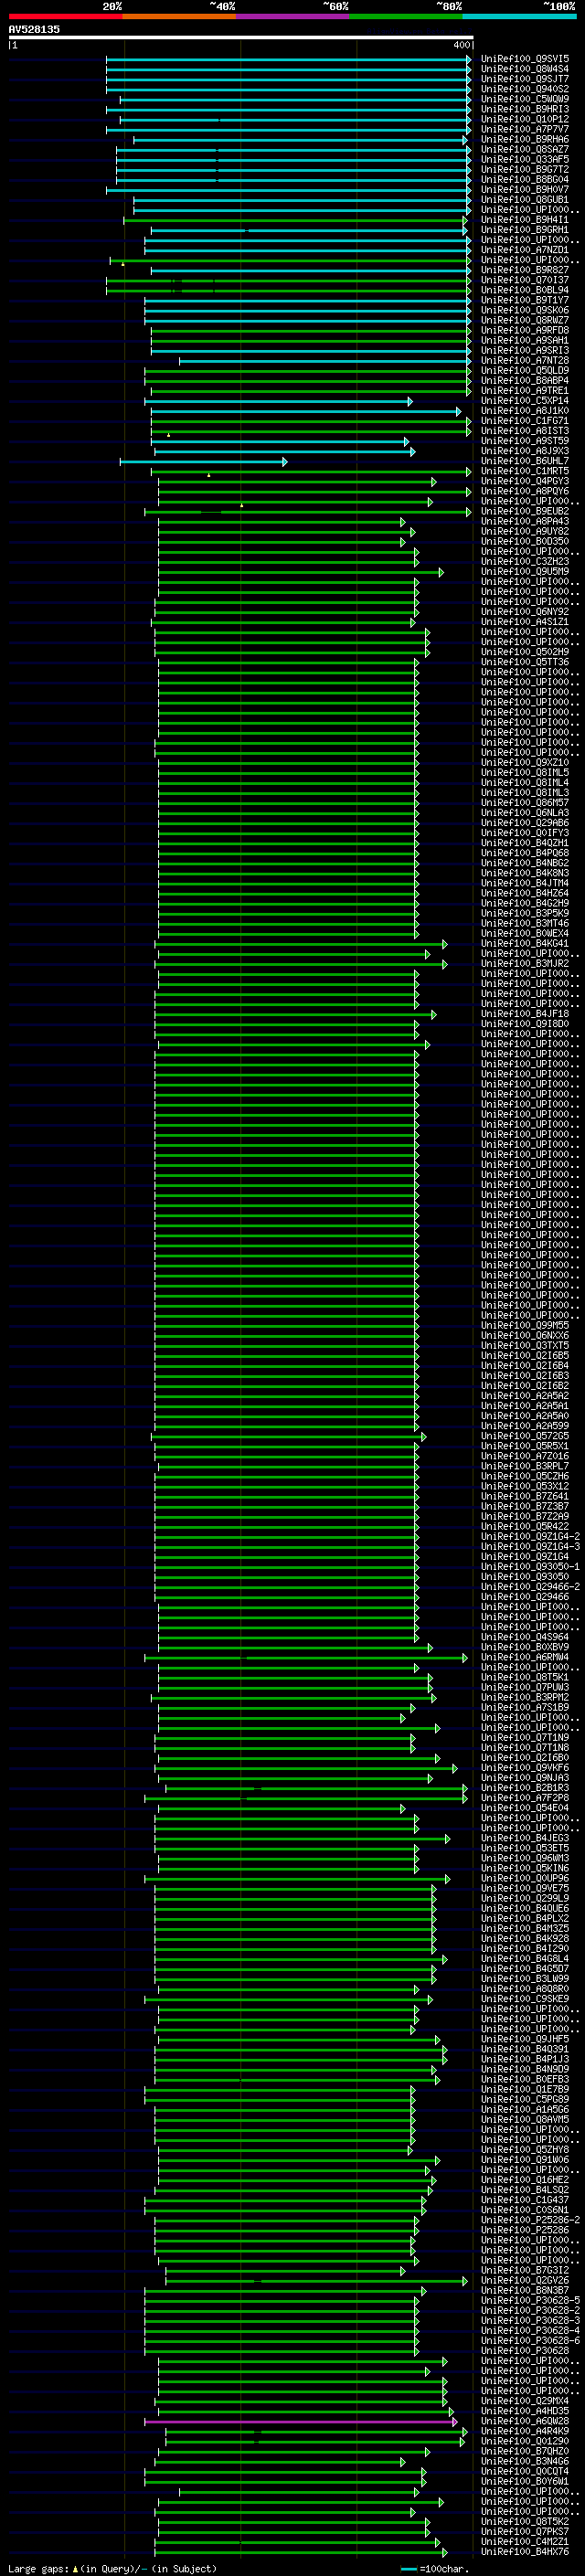The width and height of the screenshot is (585, 2576).
Task: Select hit label UniRef100_Q33AF5
Action: tap(525, 160)
